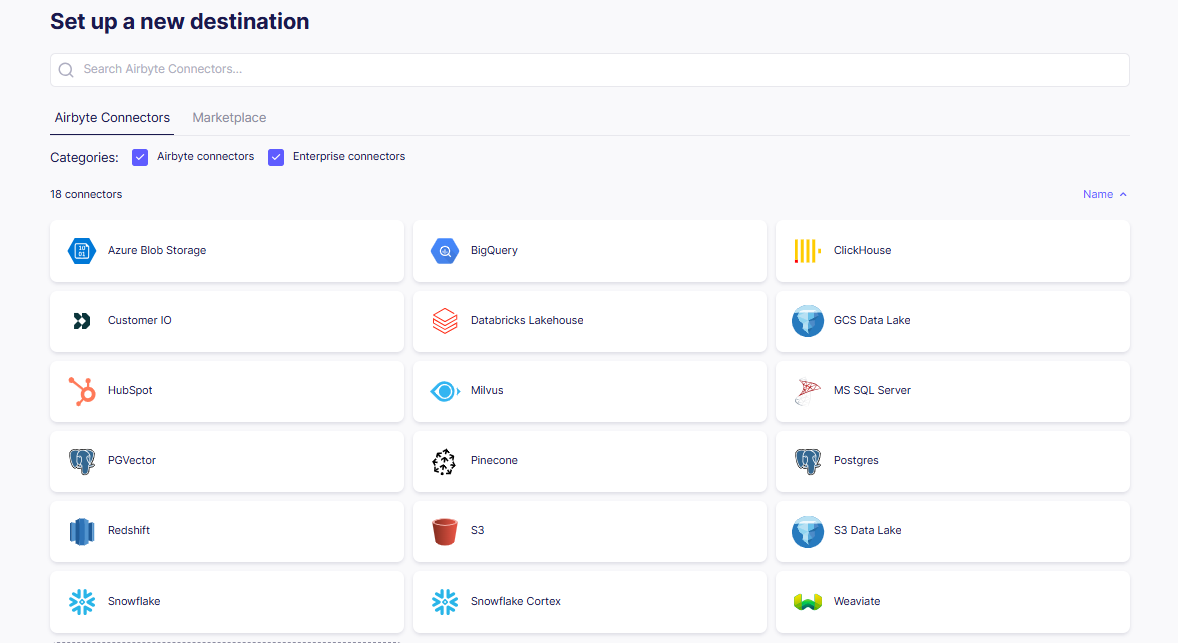Image resolution: width=1178 pixels, height=643 pixels.
Task: Click the Databricks Lakehouse icon
Action: [x=444, y=321]
